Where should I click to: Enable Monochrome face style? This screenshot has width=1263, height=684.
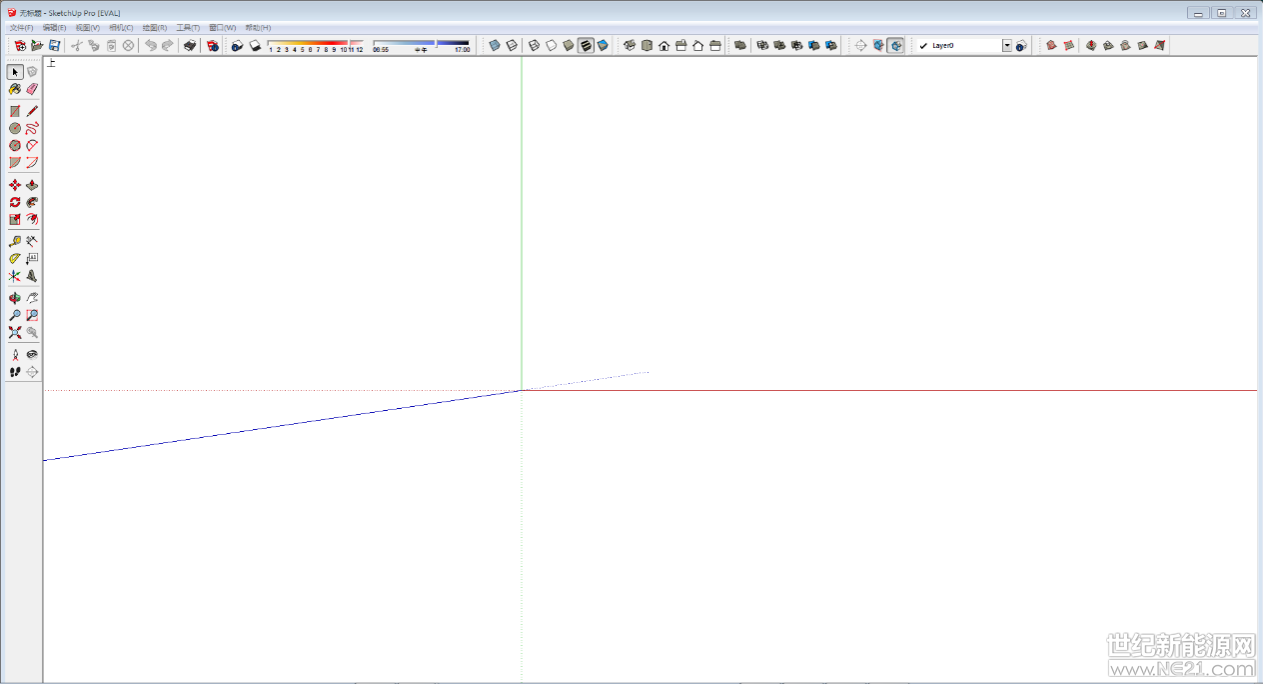[602, 45]
